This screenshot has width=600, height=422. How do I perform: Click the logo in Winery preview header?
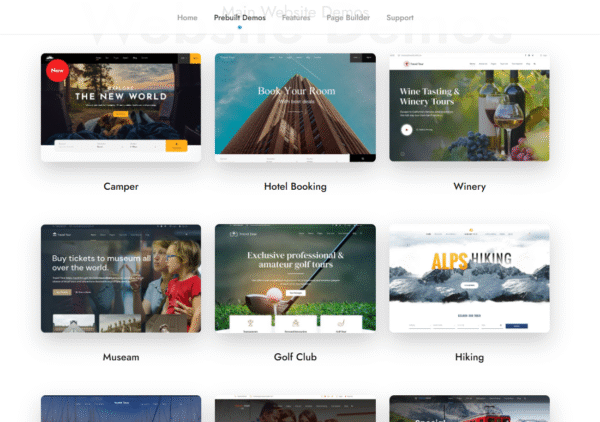414,64
